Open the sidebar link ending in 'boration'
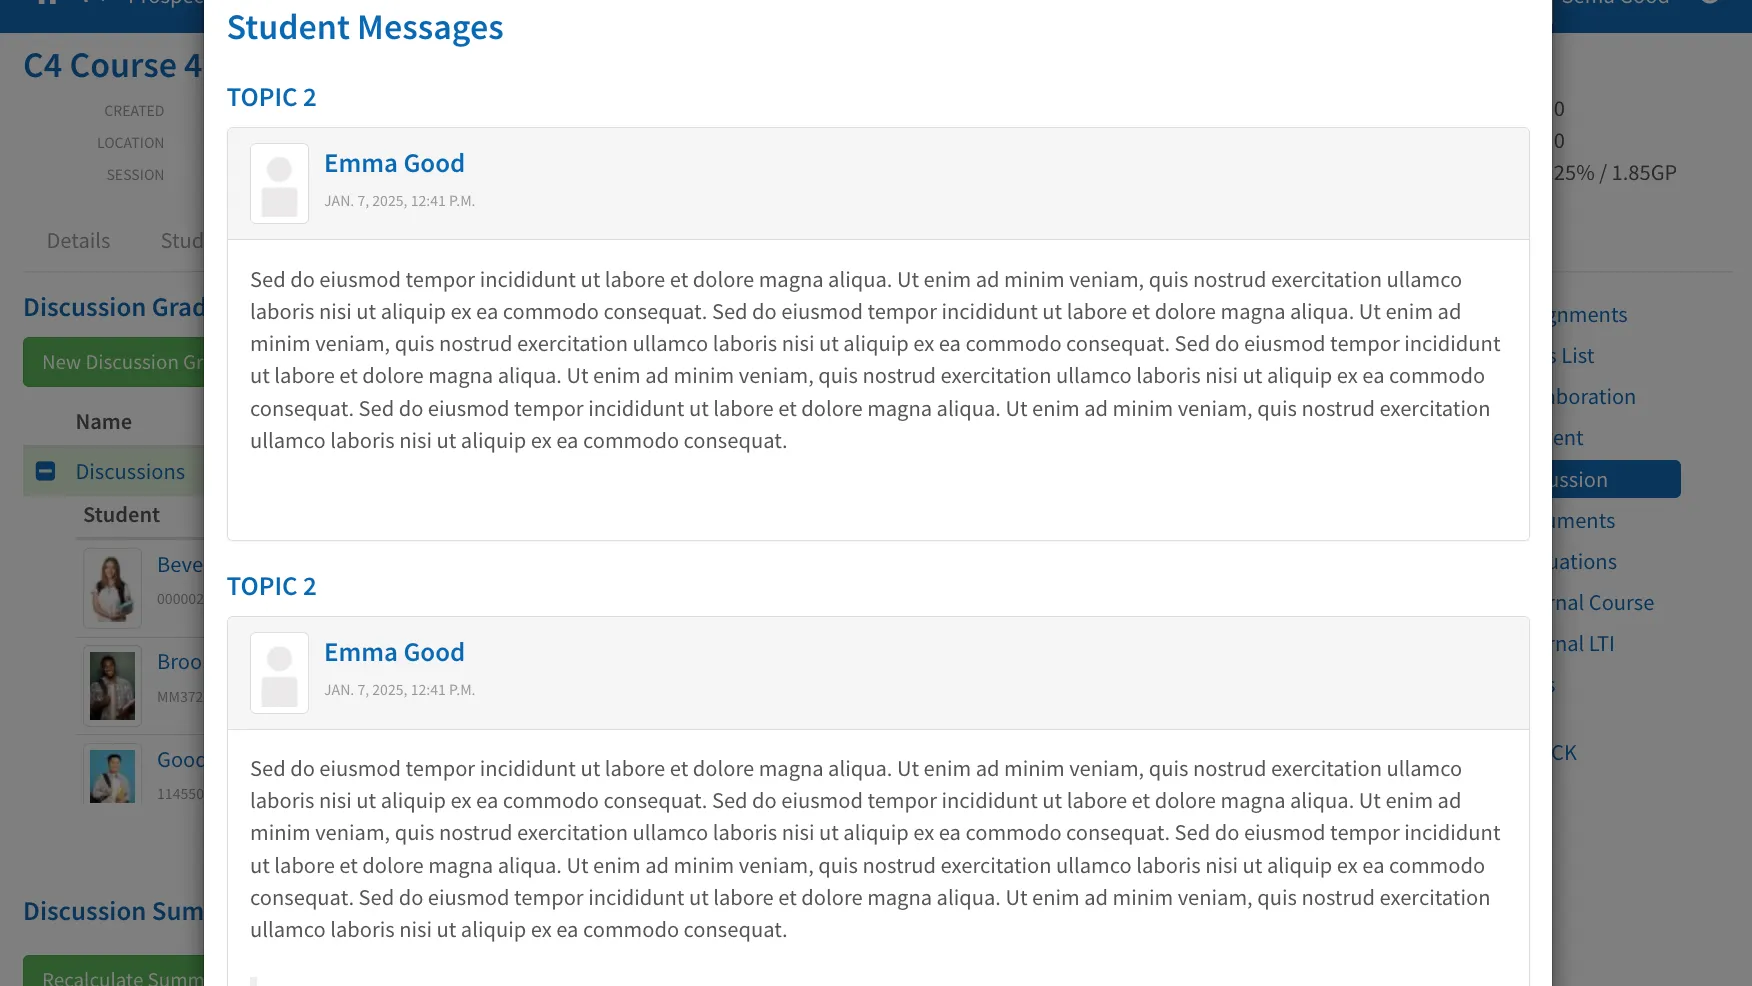 (1594, 397)
